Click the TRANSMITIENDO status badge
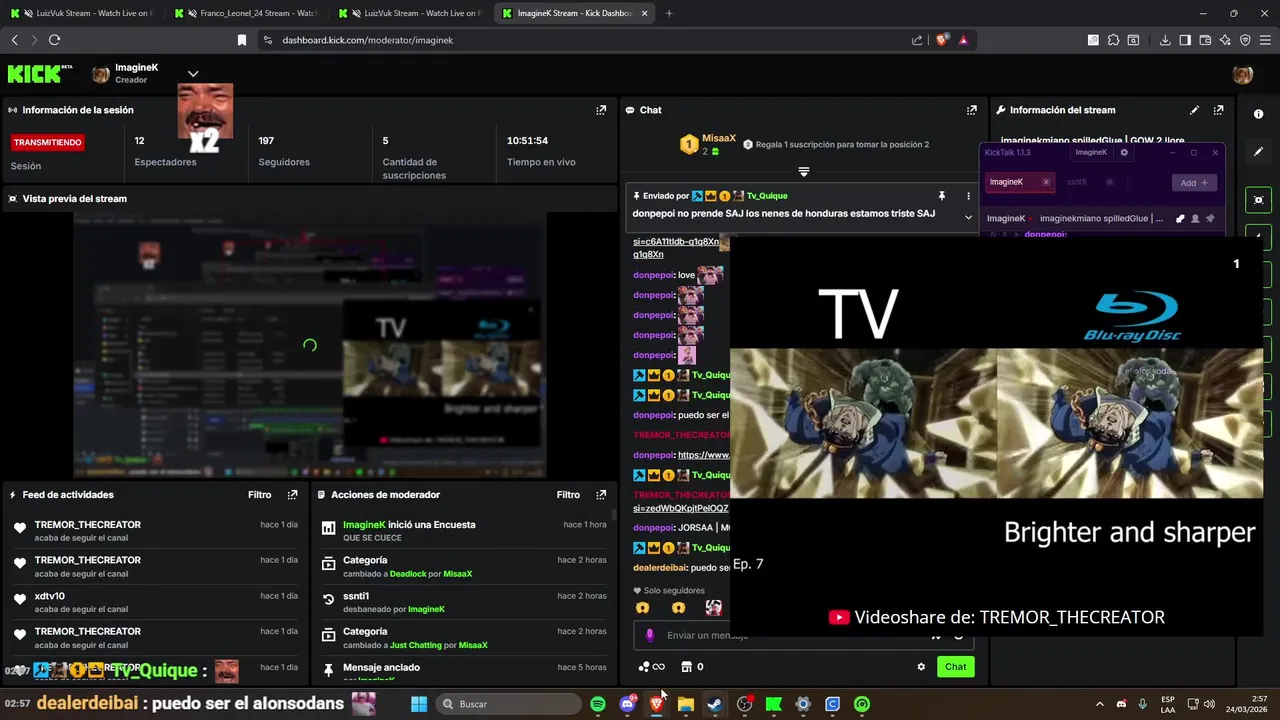 coord(48,143)
